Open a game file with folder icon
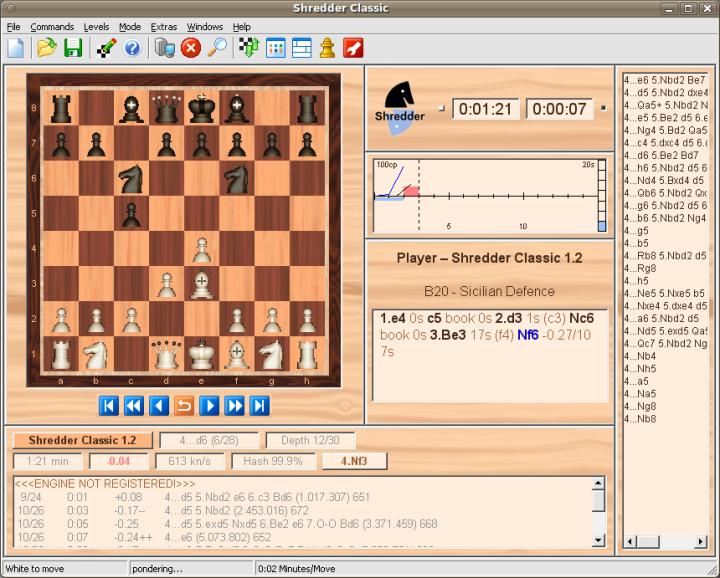 tap(46, 47)
